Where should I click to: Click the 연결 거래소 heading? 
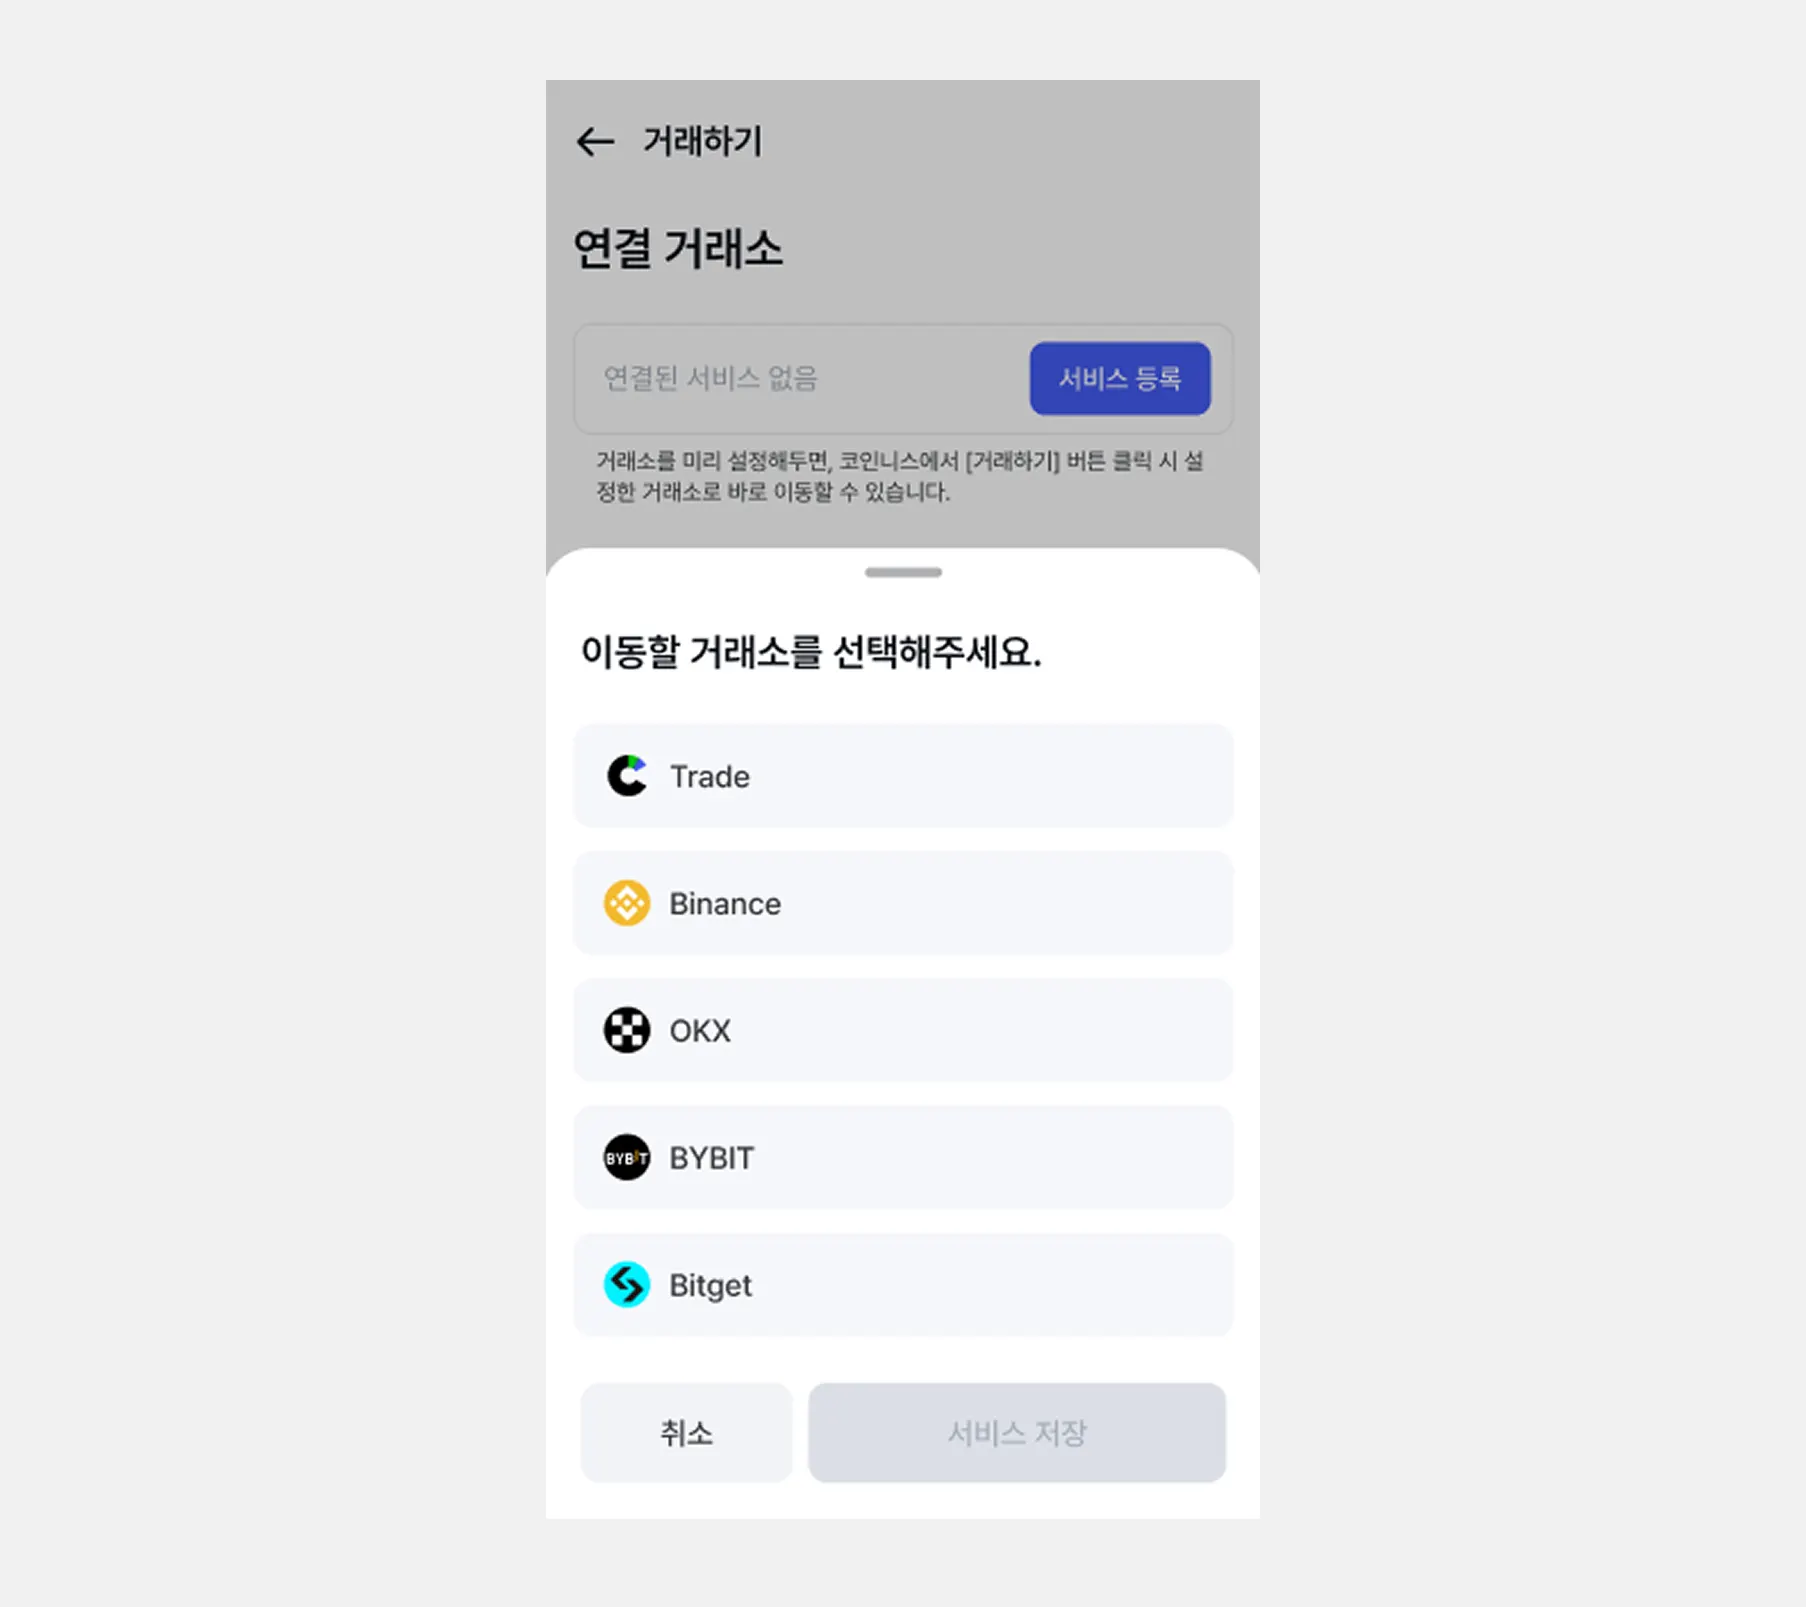[678, 249]
